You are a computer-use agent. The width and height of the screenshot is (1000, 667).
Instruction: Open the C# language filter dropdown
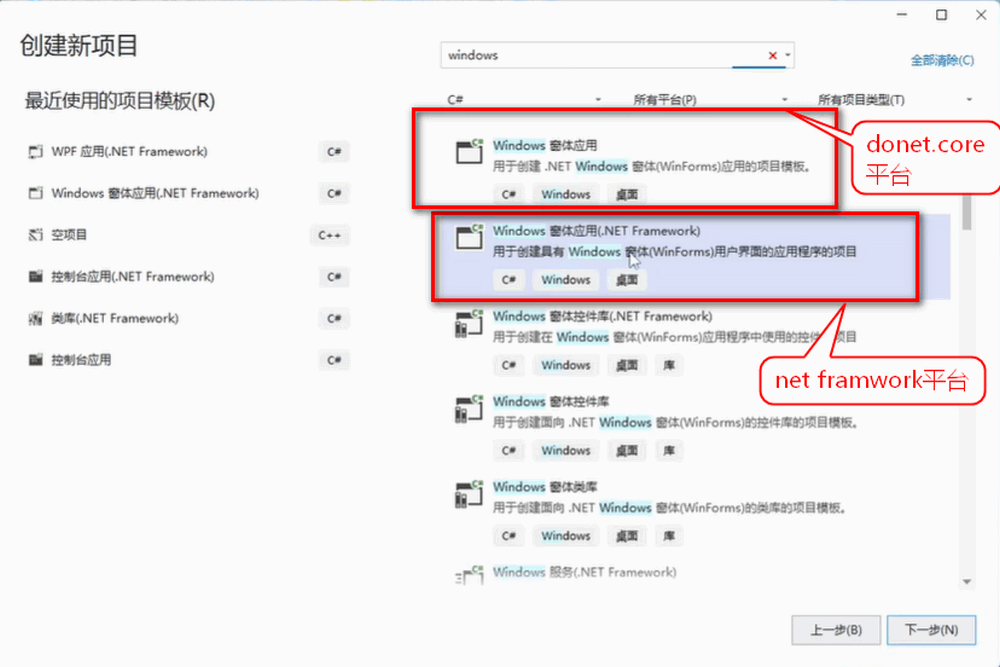coord(524,99)
